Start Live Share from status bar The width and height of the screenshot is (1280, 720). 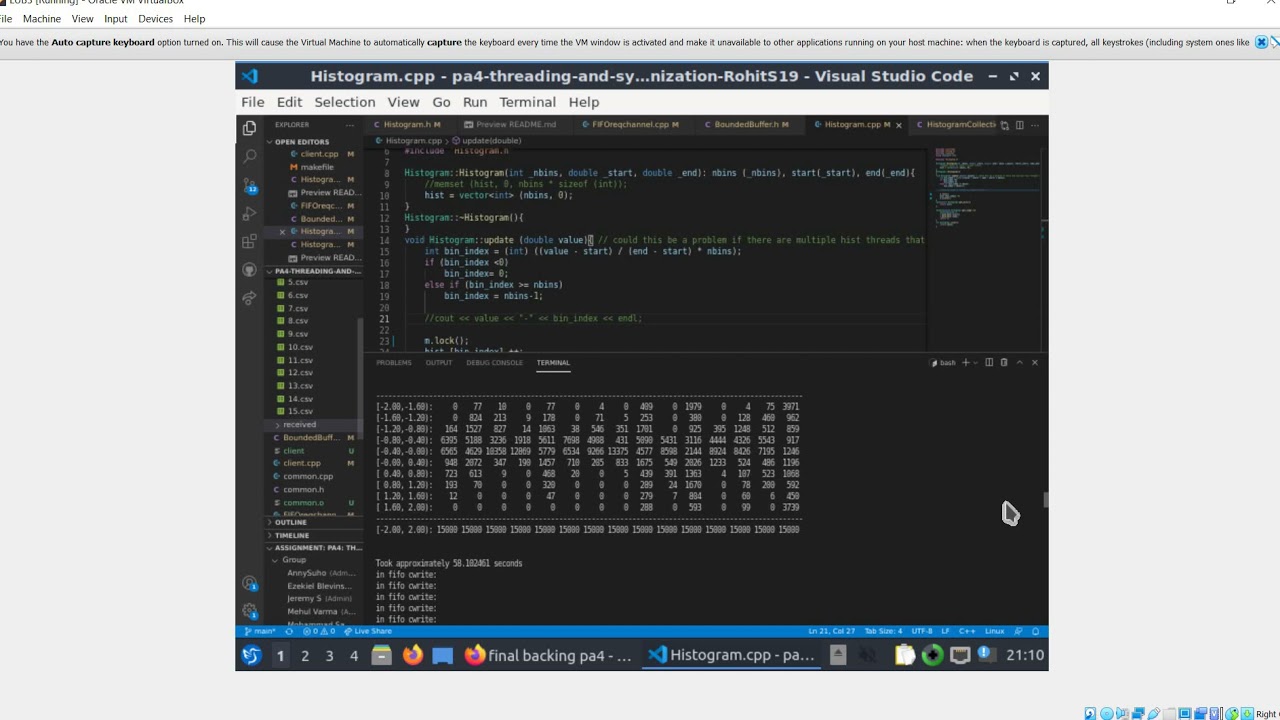[369, 631]
